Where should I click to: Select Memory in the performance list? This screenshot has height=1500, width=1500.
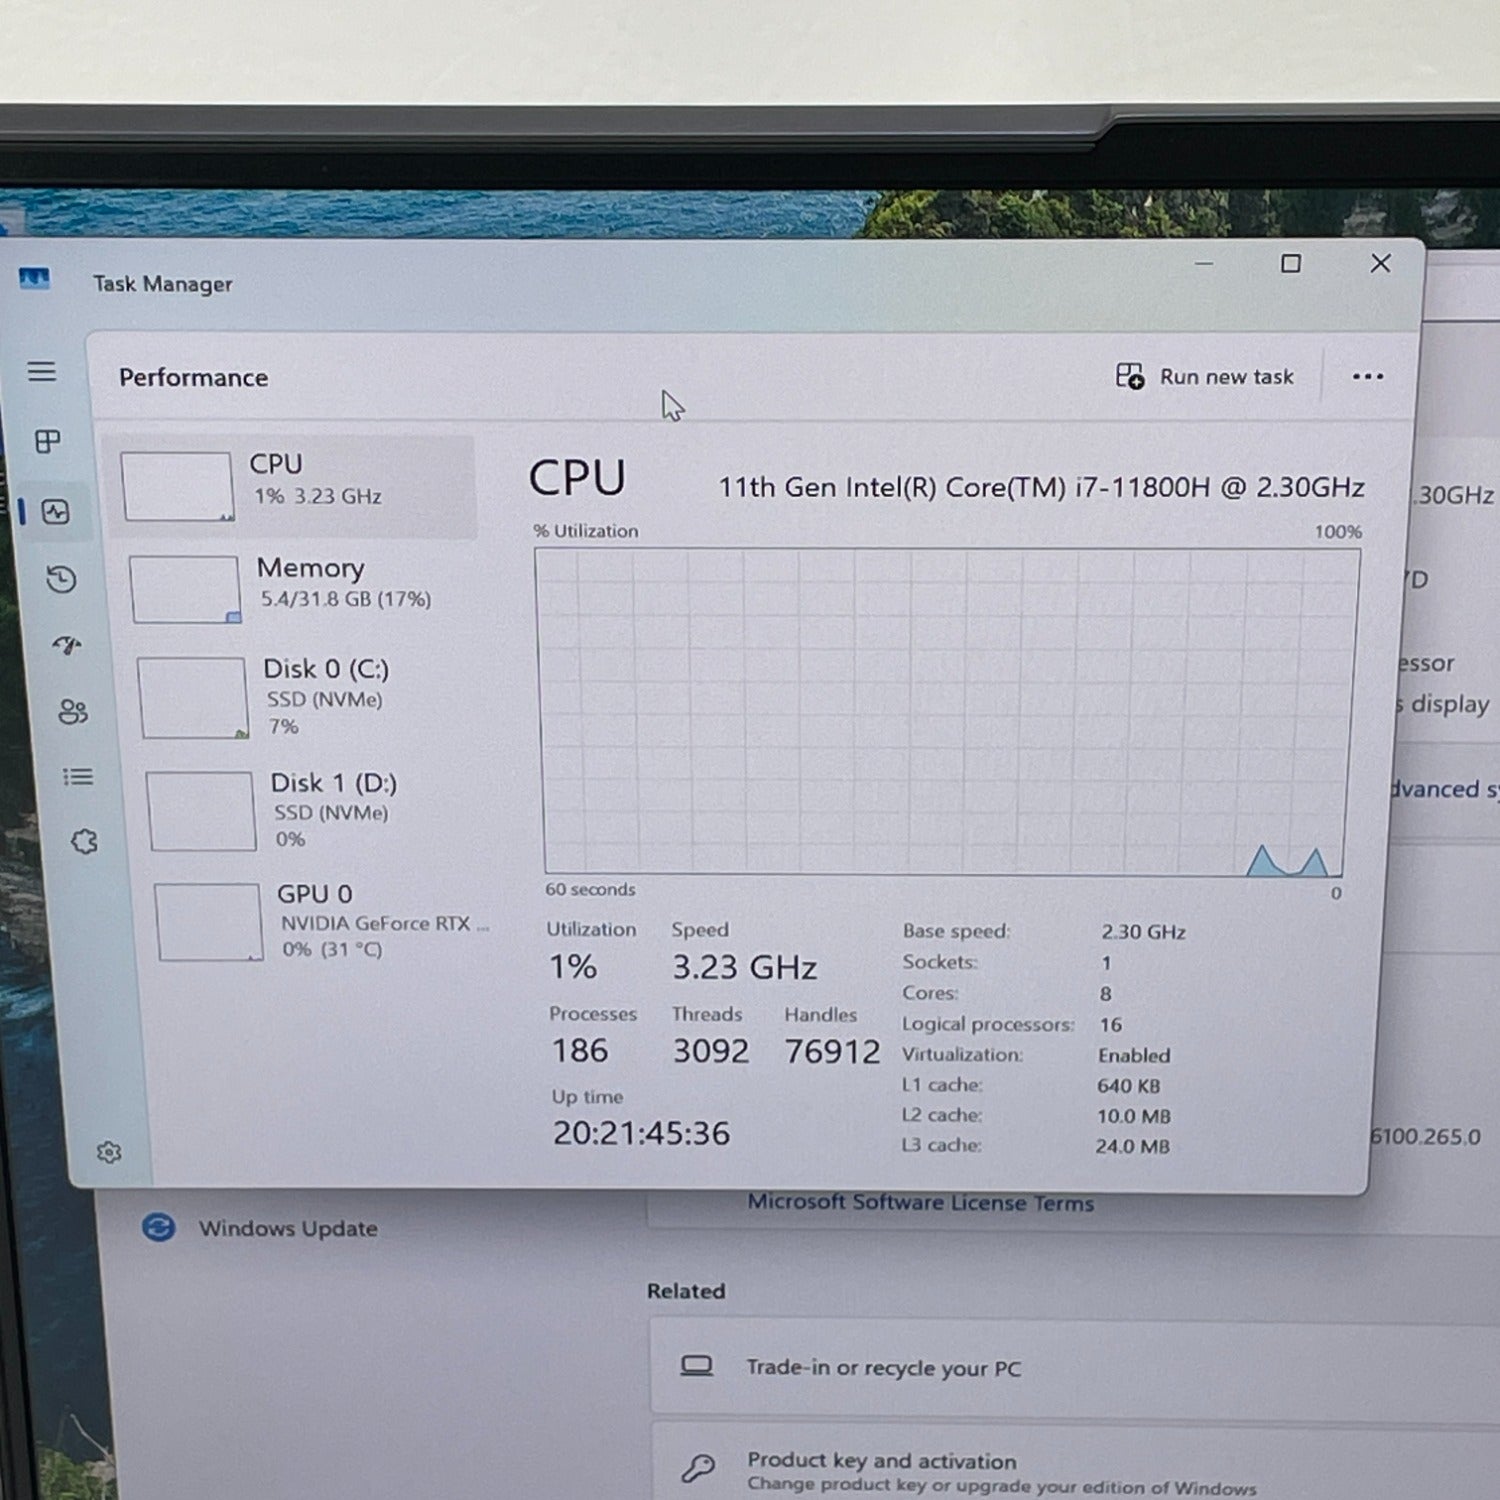[x=300, y=587]
